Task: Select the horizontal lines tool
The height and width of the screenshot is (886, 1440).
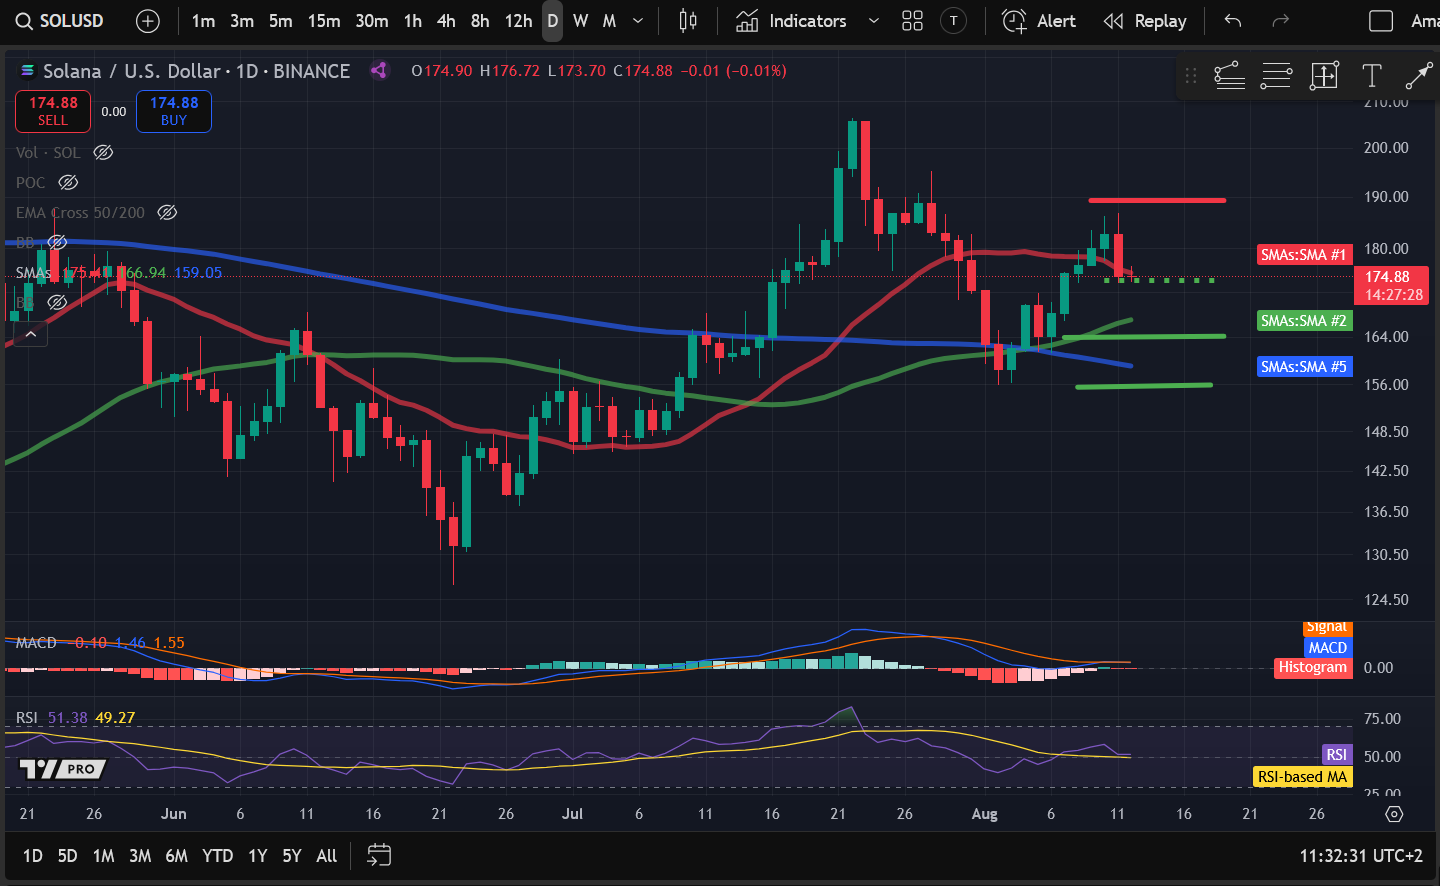Action: click(1276, 75)
